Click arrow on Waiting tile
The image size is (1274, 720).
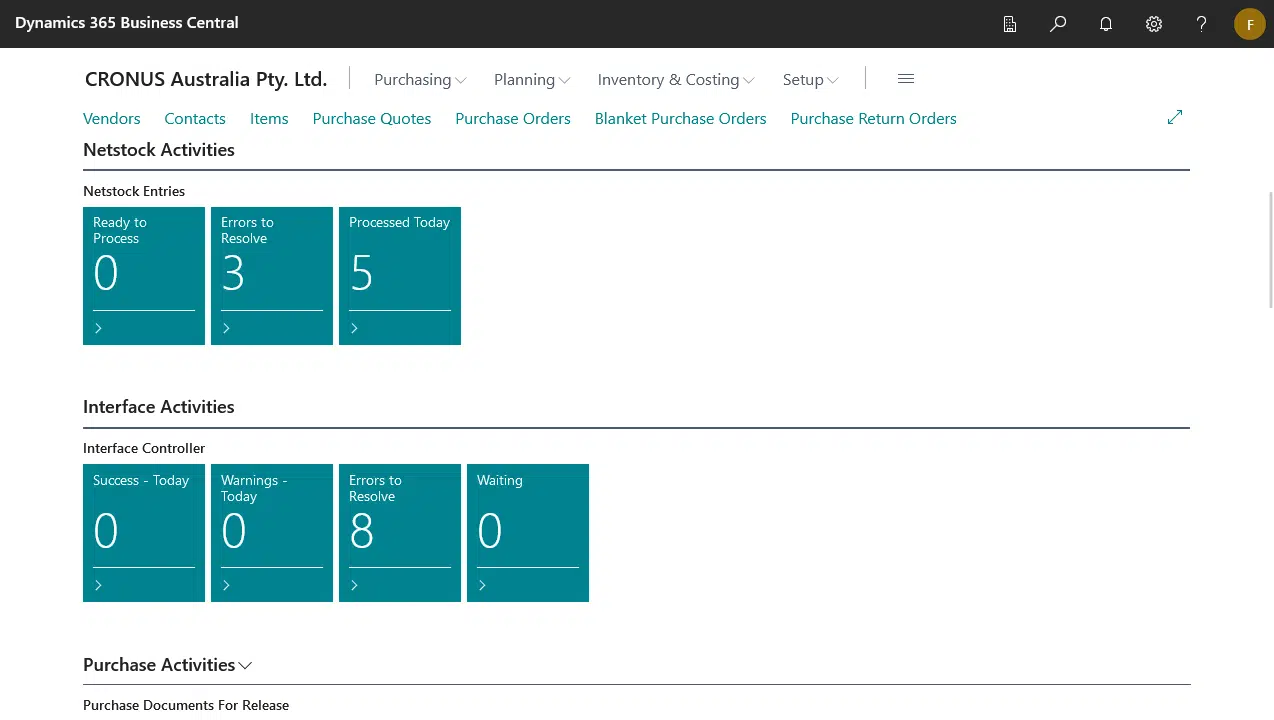(482, 585)
